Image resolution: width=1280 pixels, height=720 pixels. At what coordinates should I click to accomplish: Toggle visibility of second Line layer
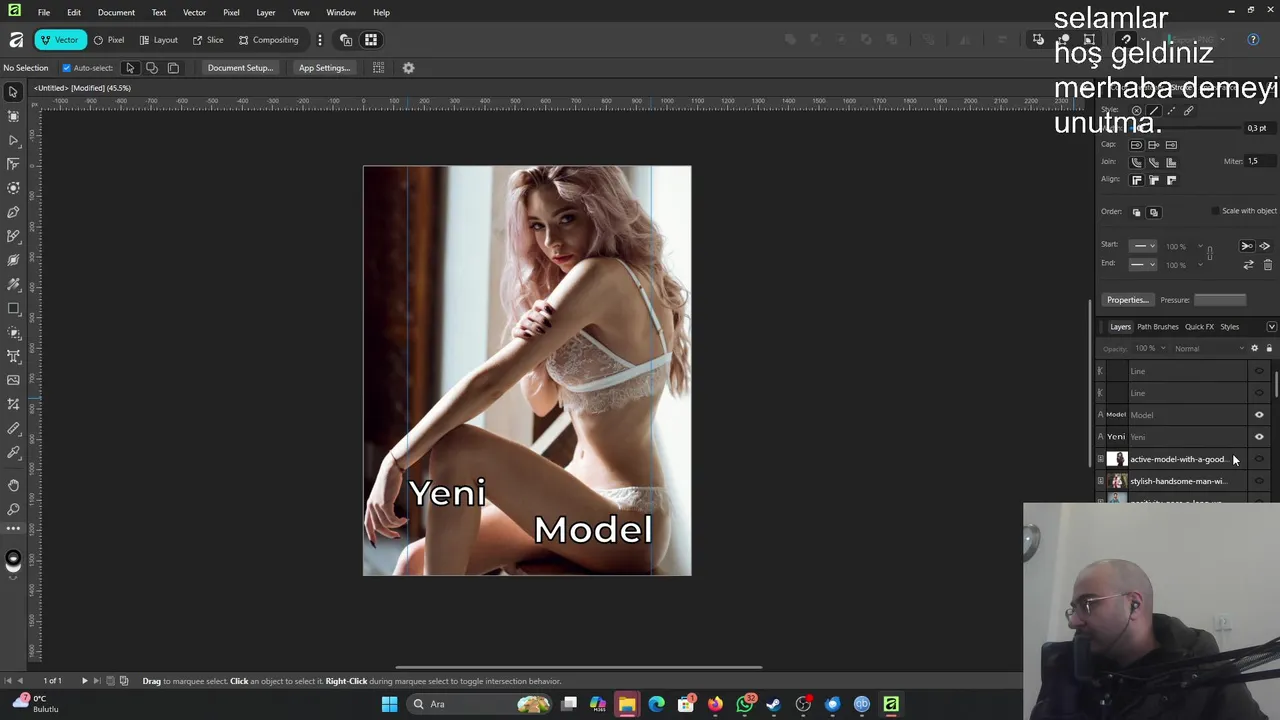[1259, 393]
